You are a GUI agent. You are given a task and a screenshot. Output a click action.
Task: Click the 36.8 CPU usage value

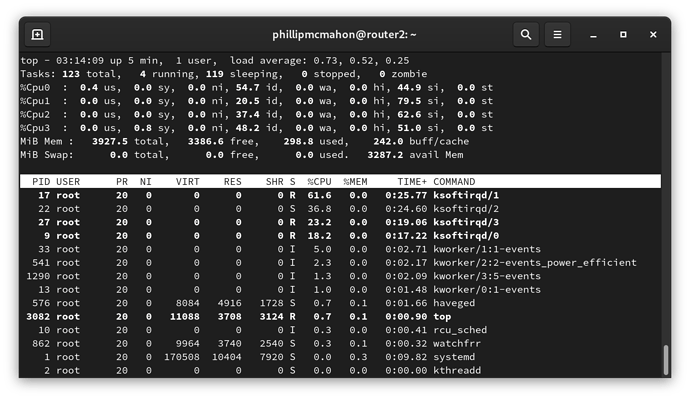pyautogui.click(x=319, y=209)
